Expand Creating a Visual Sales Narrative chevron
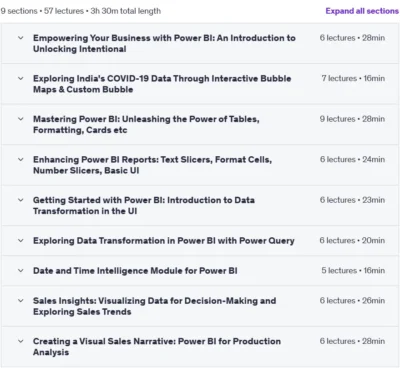 pyautogui.click(x=21, y=341)
